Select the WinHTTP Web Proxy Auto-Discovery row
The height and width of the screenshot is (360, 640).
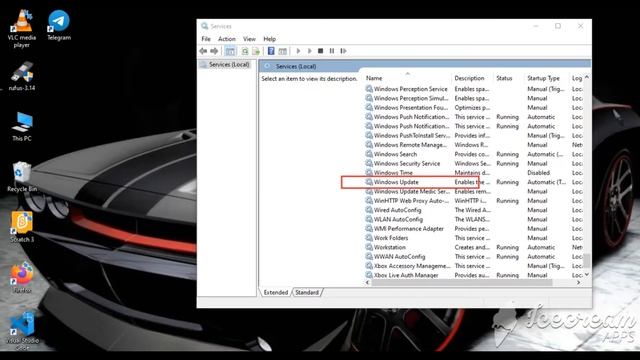[473, 201]
